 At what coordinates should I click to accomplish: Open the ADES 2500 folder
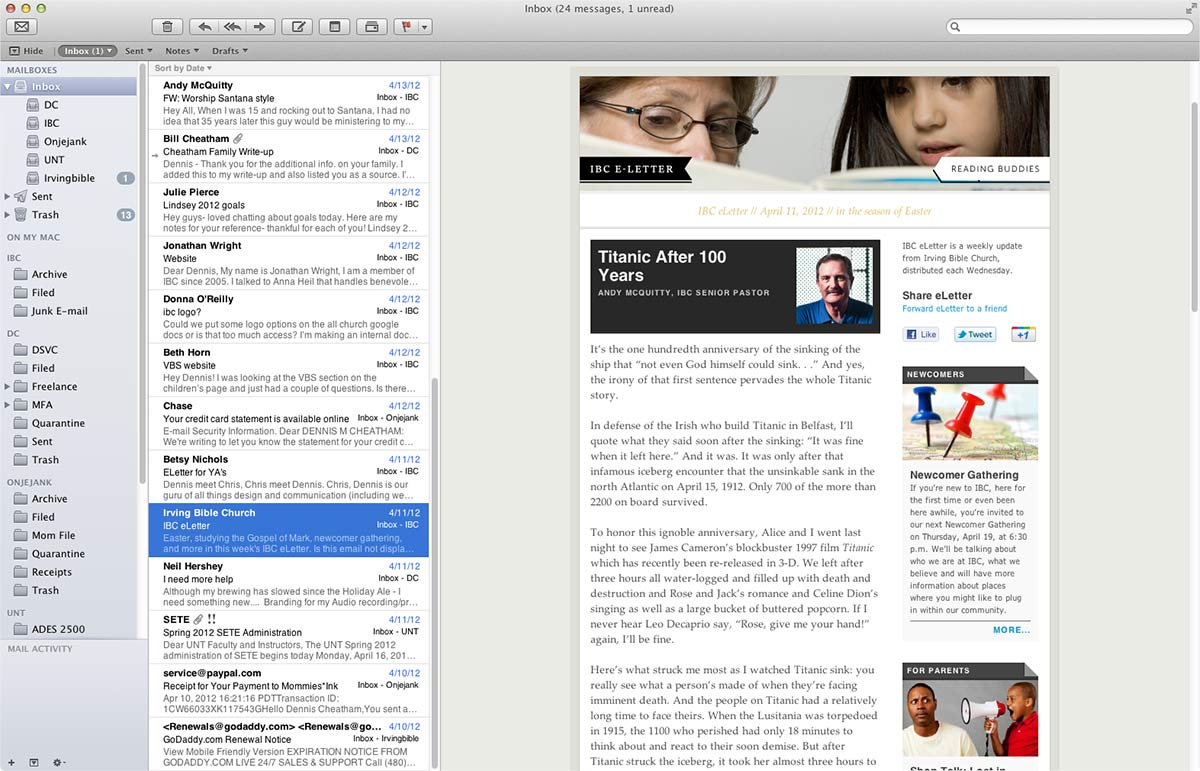[x=58, y=629]
